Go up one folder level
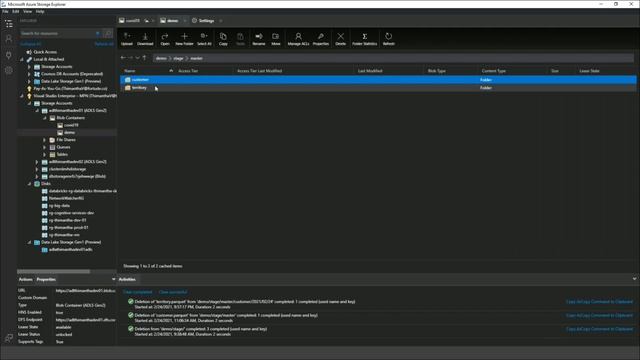640x360 pixels. point(144,58)
